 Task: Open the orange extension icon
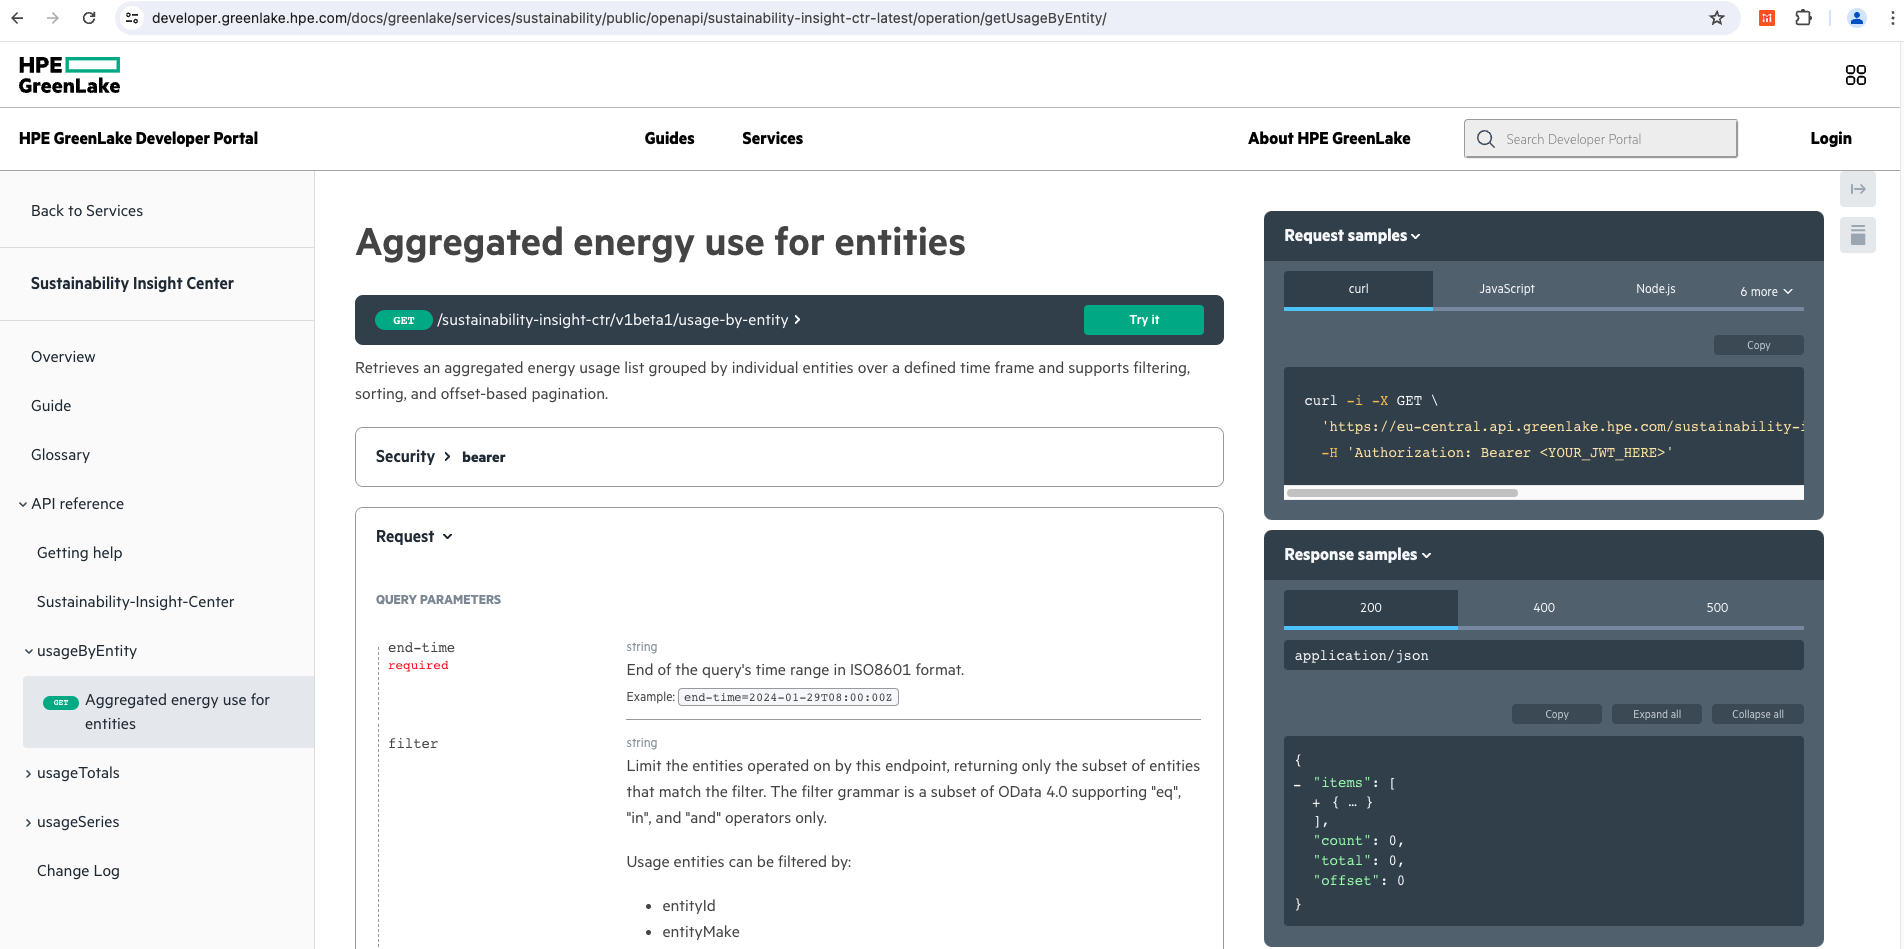click(1767, 18)
